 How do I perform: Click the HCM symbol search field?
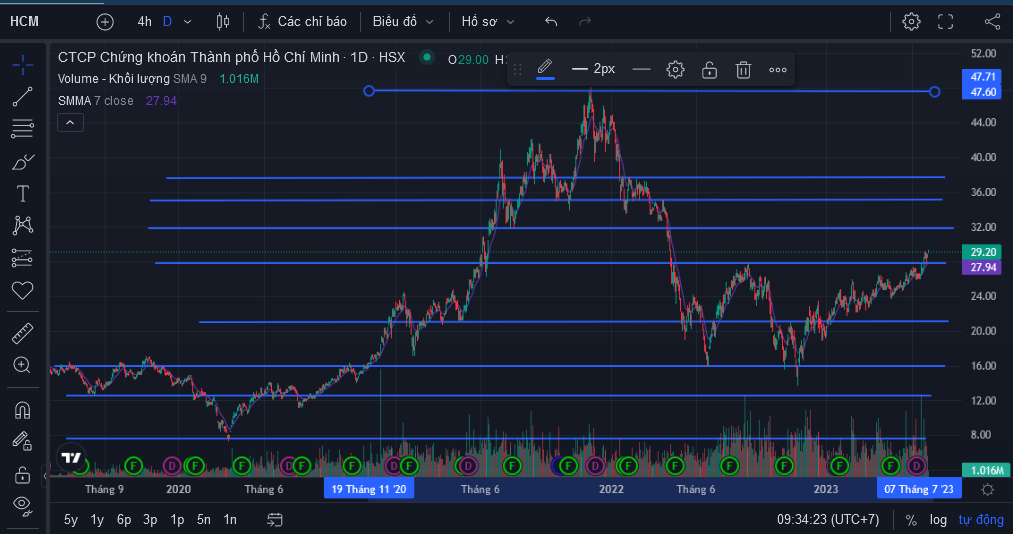25,22
